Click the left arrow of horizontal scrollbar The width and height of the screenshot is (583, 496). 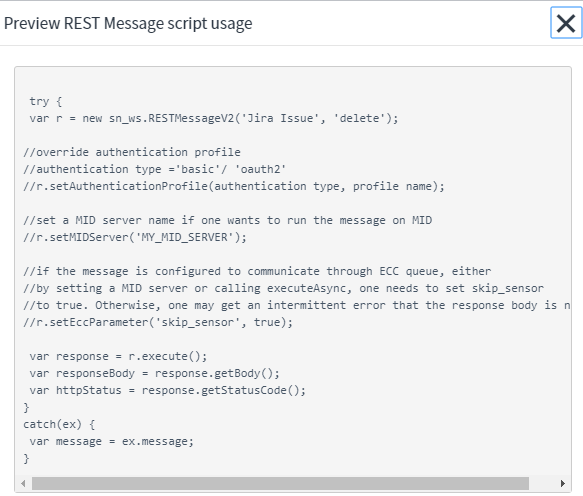coord(23,483)
